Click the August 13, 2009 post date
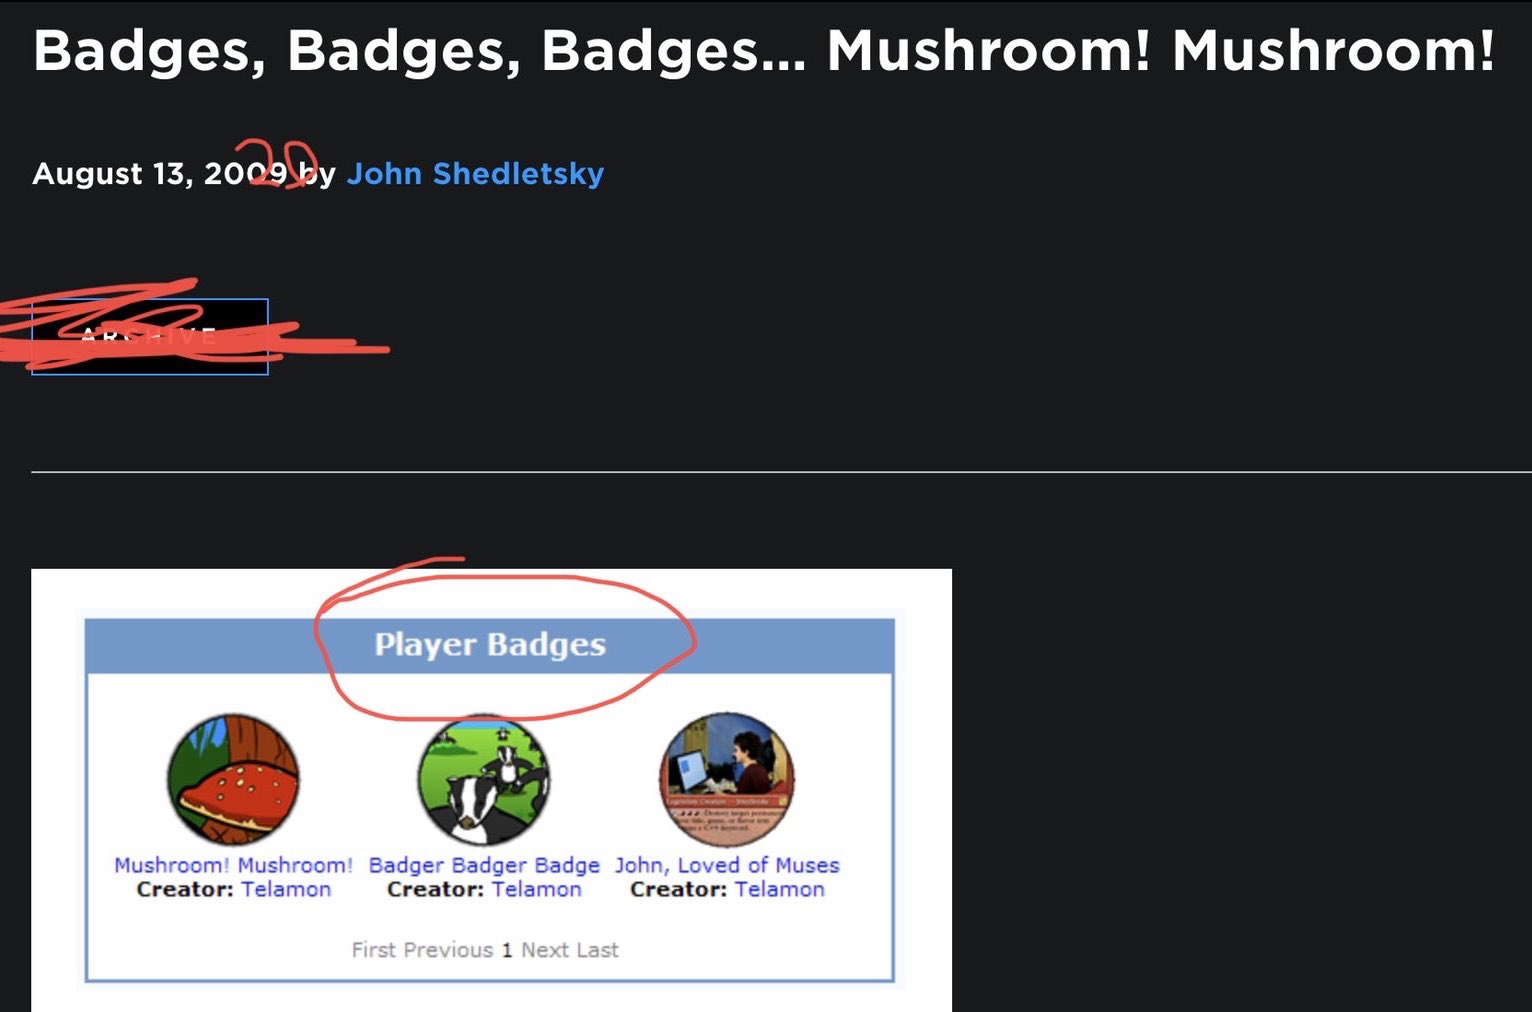The width and height of the screenshot is (1532, 1012). click(160, 174)
